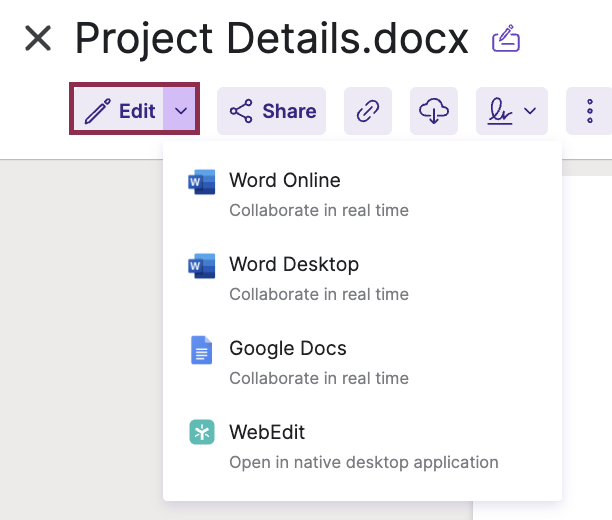Click 'Open in native desktop application' text
Viewport: 612px width, 520px height.
pos(364,462)
